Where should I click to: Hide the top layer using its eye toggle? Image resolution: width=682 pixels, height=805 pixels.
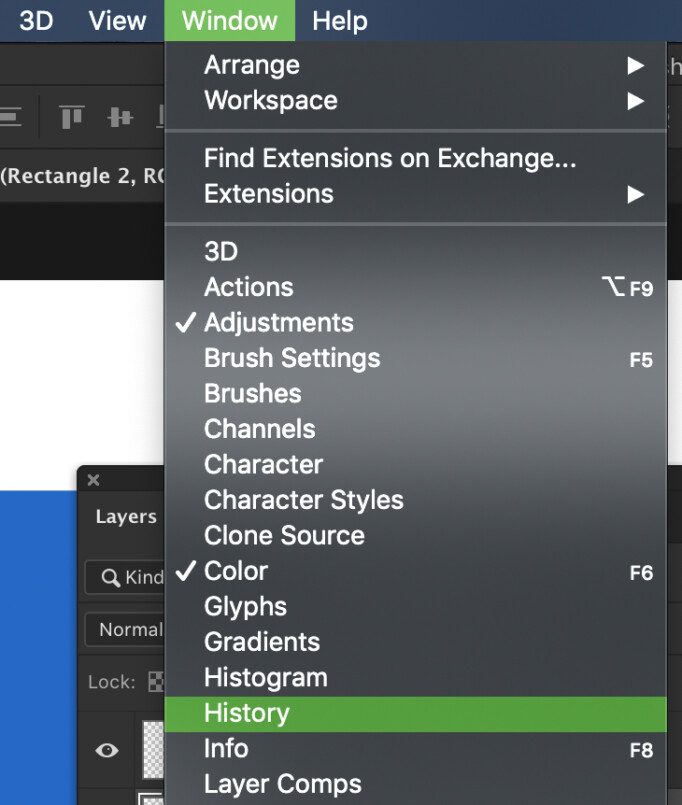point(106,750)
